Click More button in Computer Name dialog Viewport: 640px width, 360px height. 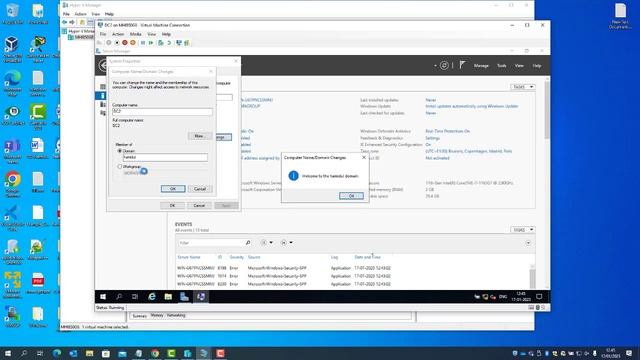[200, 136]
